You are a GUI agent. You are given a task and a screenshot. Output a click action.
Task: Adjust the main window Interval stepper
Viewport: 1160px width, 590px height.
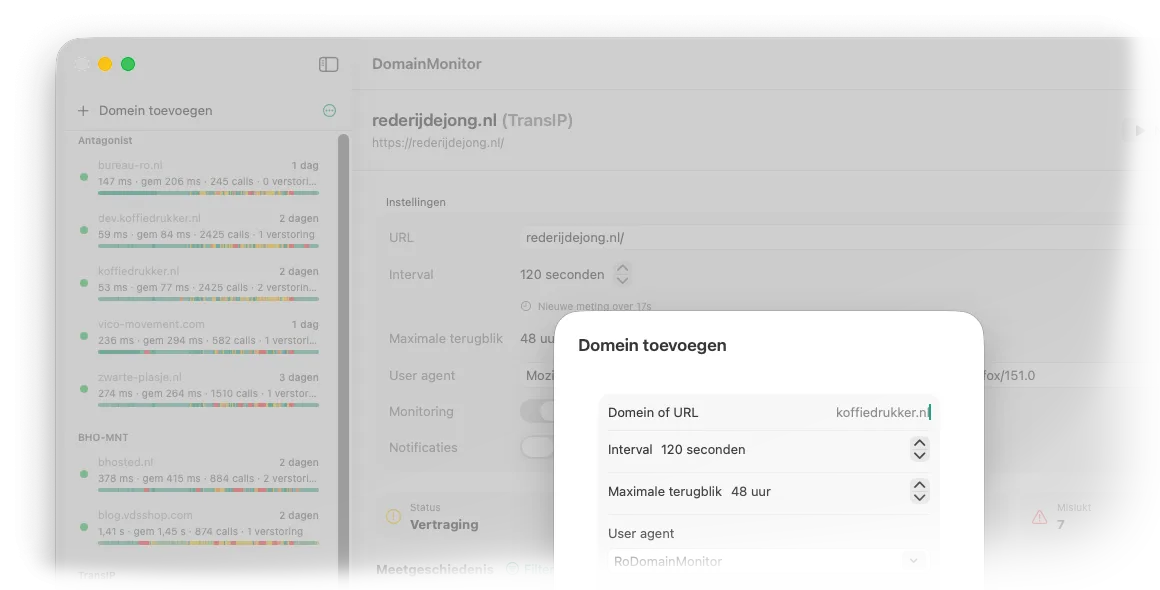[622, 274]
